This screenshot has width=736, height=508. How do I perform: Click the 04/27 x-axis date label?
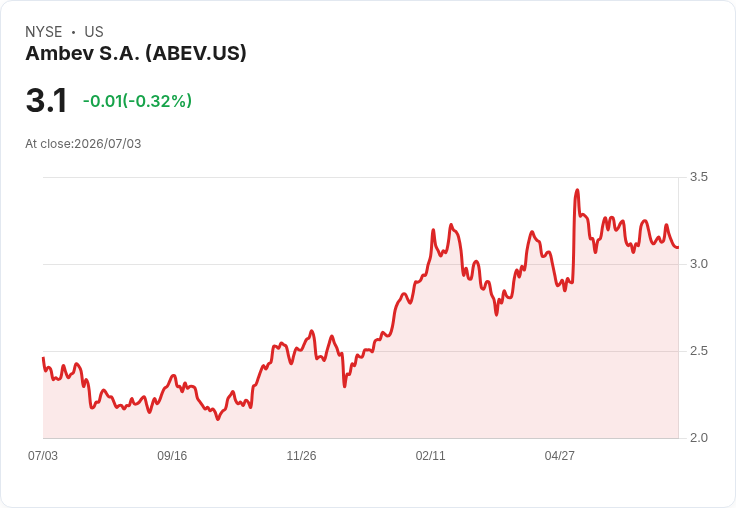(x=560, y=456)
